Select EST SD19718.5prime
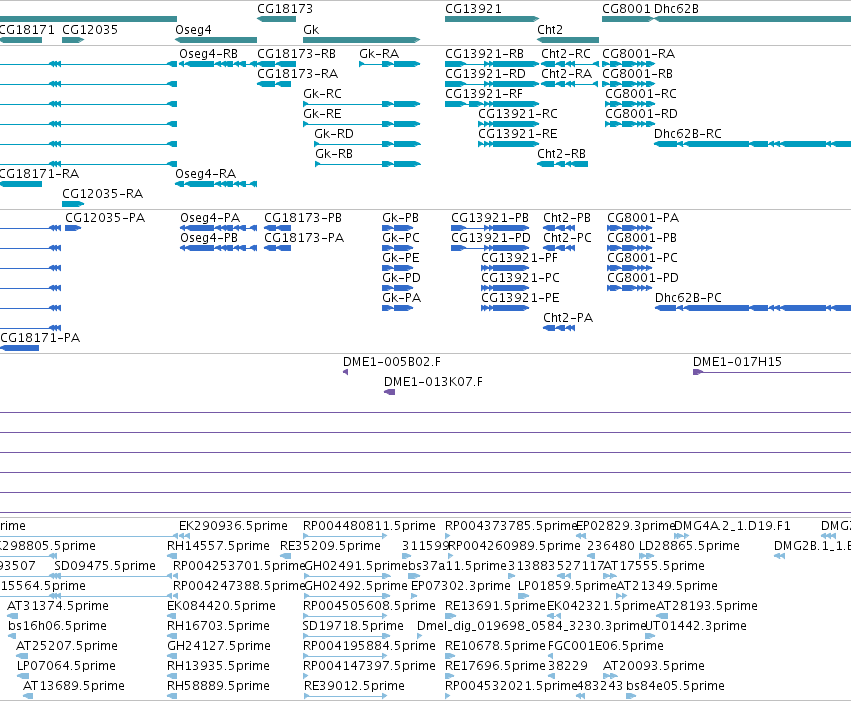Image resolution: width=851 pixels, height=701 pixels. tap(353, 626)
